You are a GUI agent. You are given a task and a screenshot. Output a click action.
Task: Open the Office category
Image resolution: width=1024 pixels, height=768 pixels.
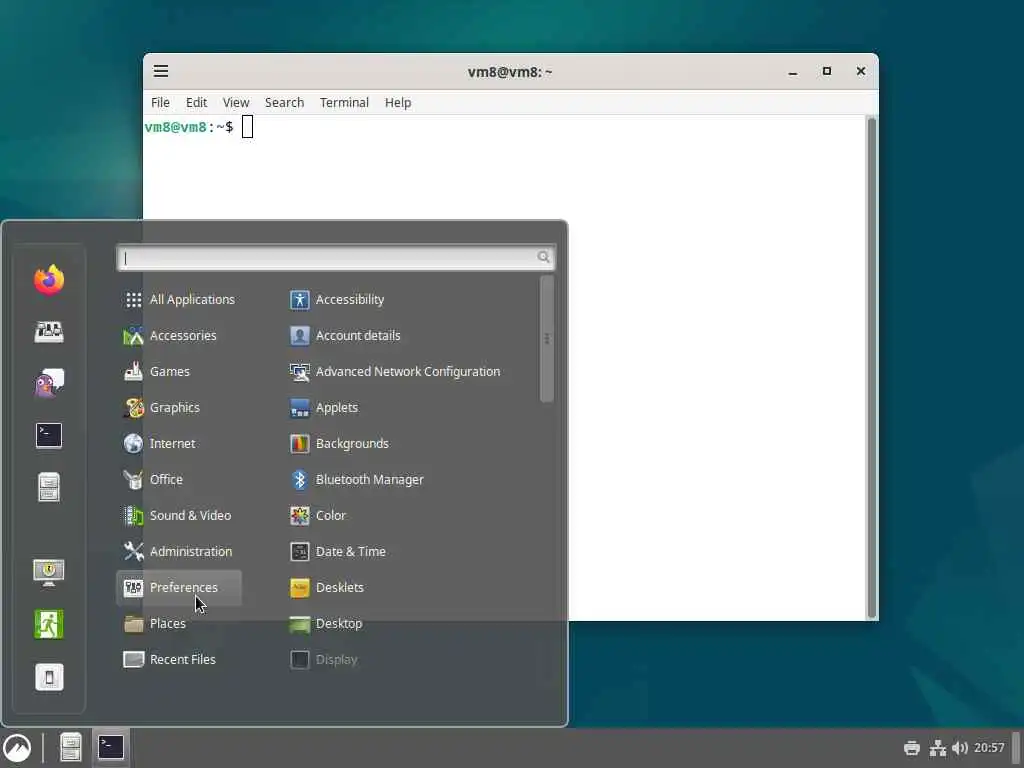click(x=180, y=479)
